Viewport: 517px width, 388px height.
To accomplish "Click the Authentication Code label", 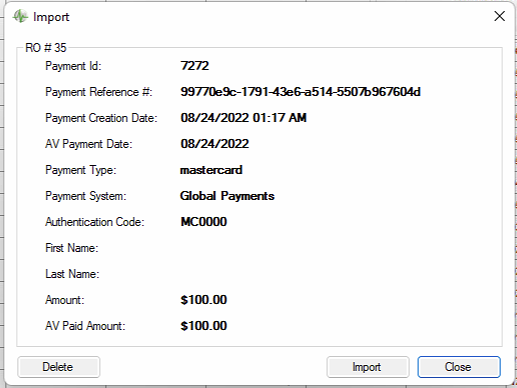I will click(95, 222).
